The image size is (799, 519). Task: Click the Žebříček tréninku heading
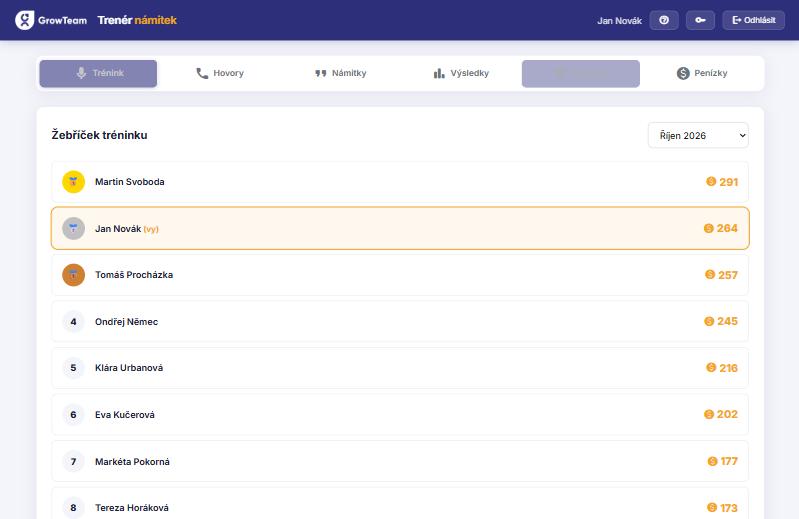pos(99,135)
